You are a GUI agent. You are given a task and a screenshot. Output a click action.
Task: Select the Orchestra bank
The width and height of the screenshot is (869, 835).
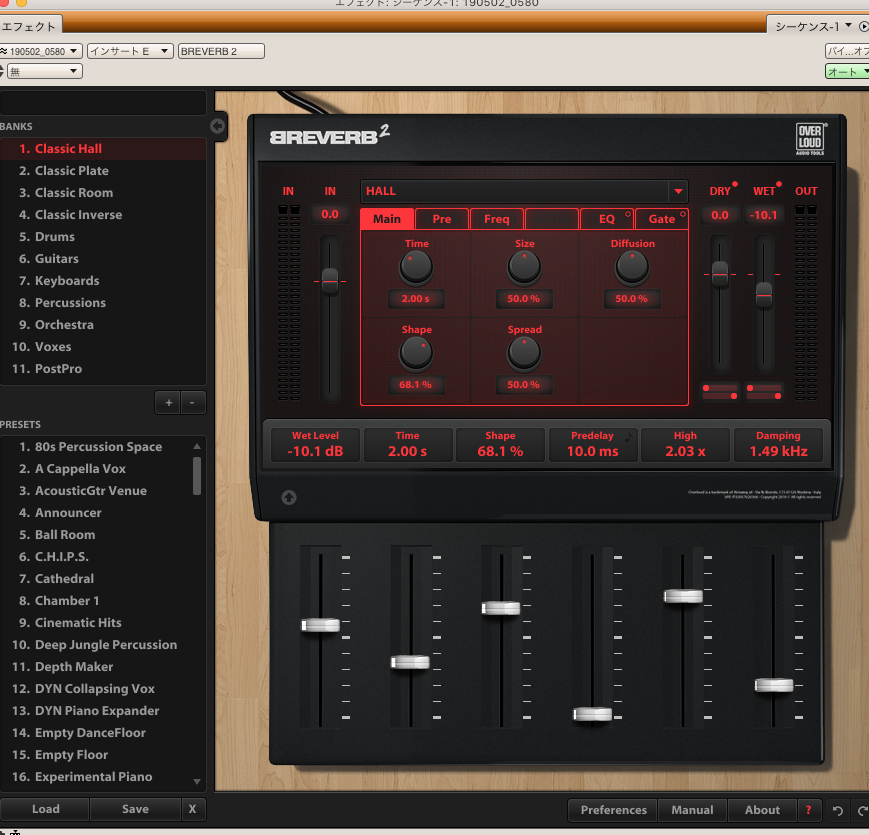[103, 325]
